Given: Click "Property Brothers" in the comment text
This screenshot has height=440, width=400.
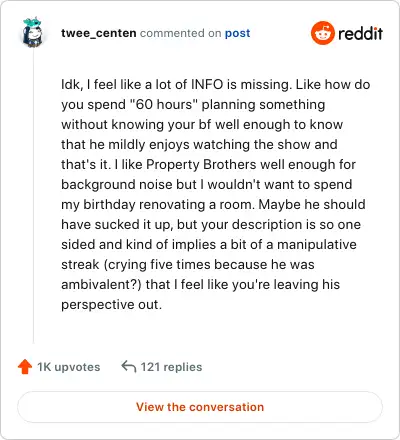Looking at the screenshot, I should tap(201, 164).
